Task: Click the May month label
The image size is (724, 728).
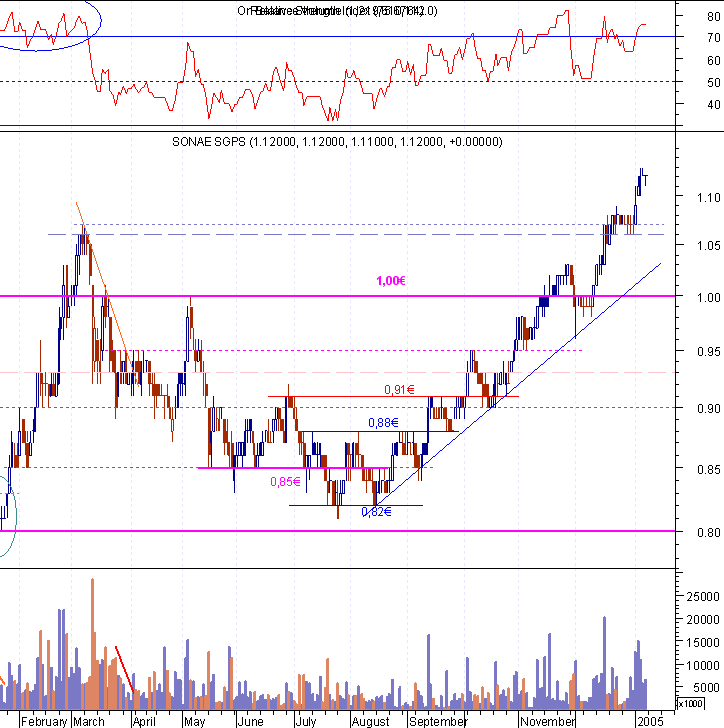Action: click(195, 722)
